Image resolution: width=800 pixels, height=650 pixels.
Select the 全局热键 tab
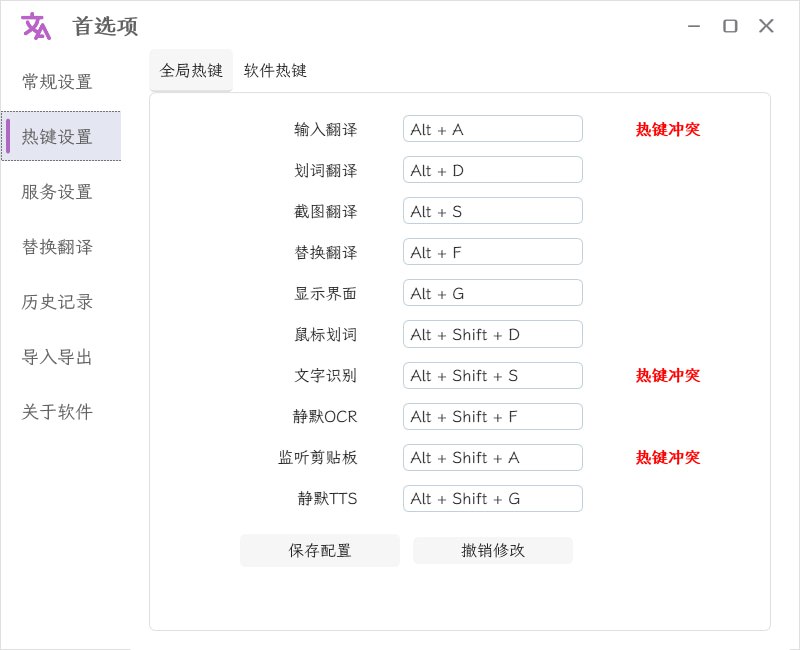pyautogui.click(x=190, y=71)
